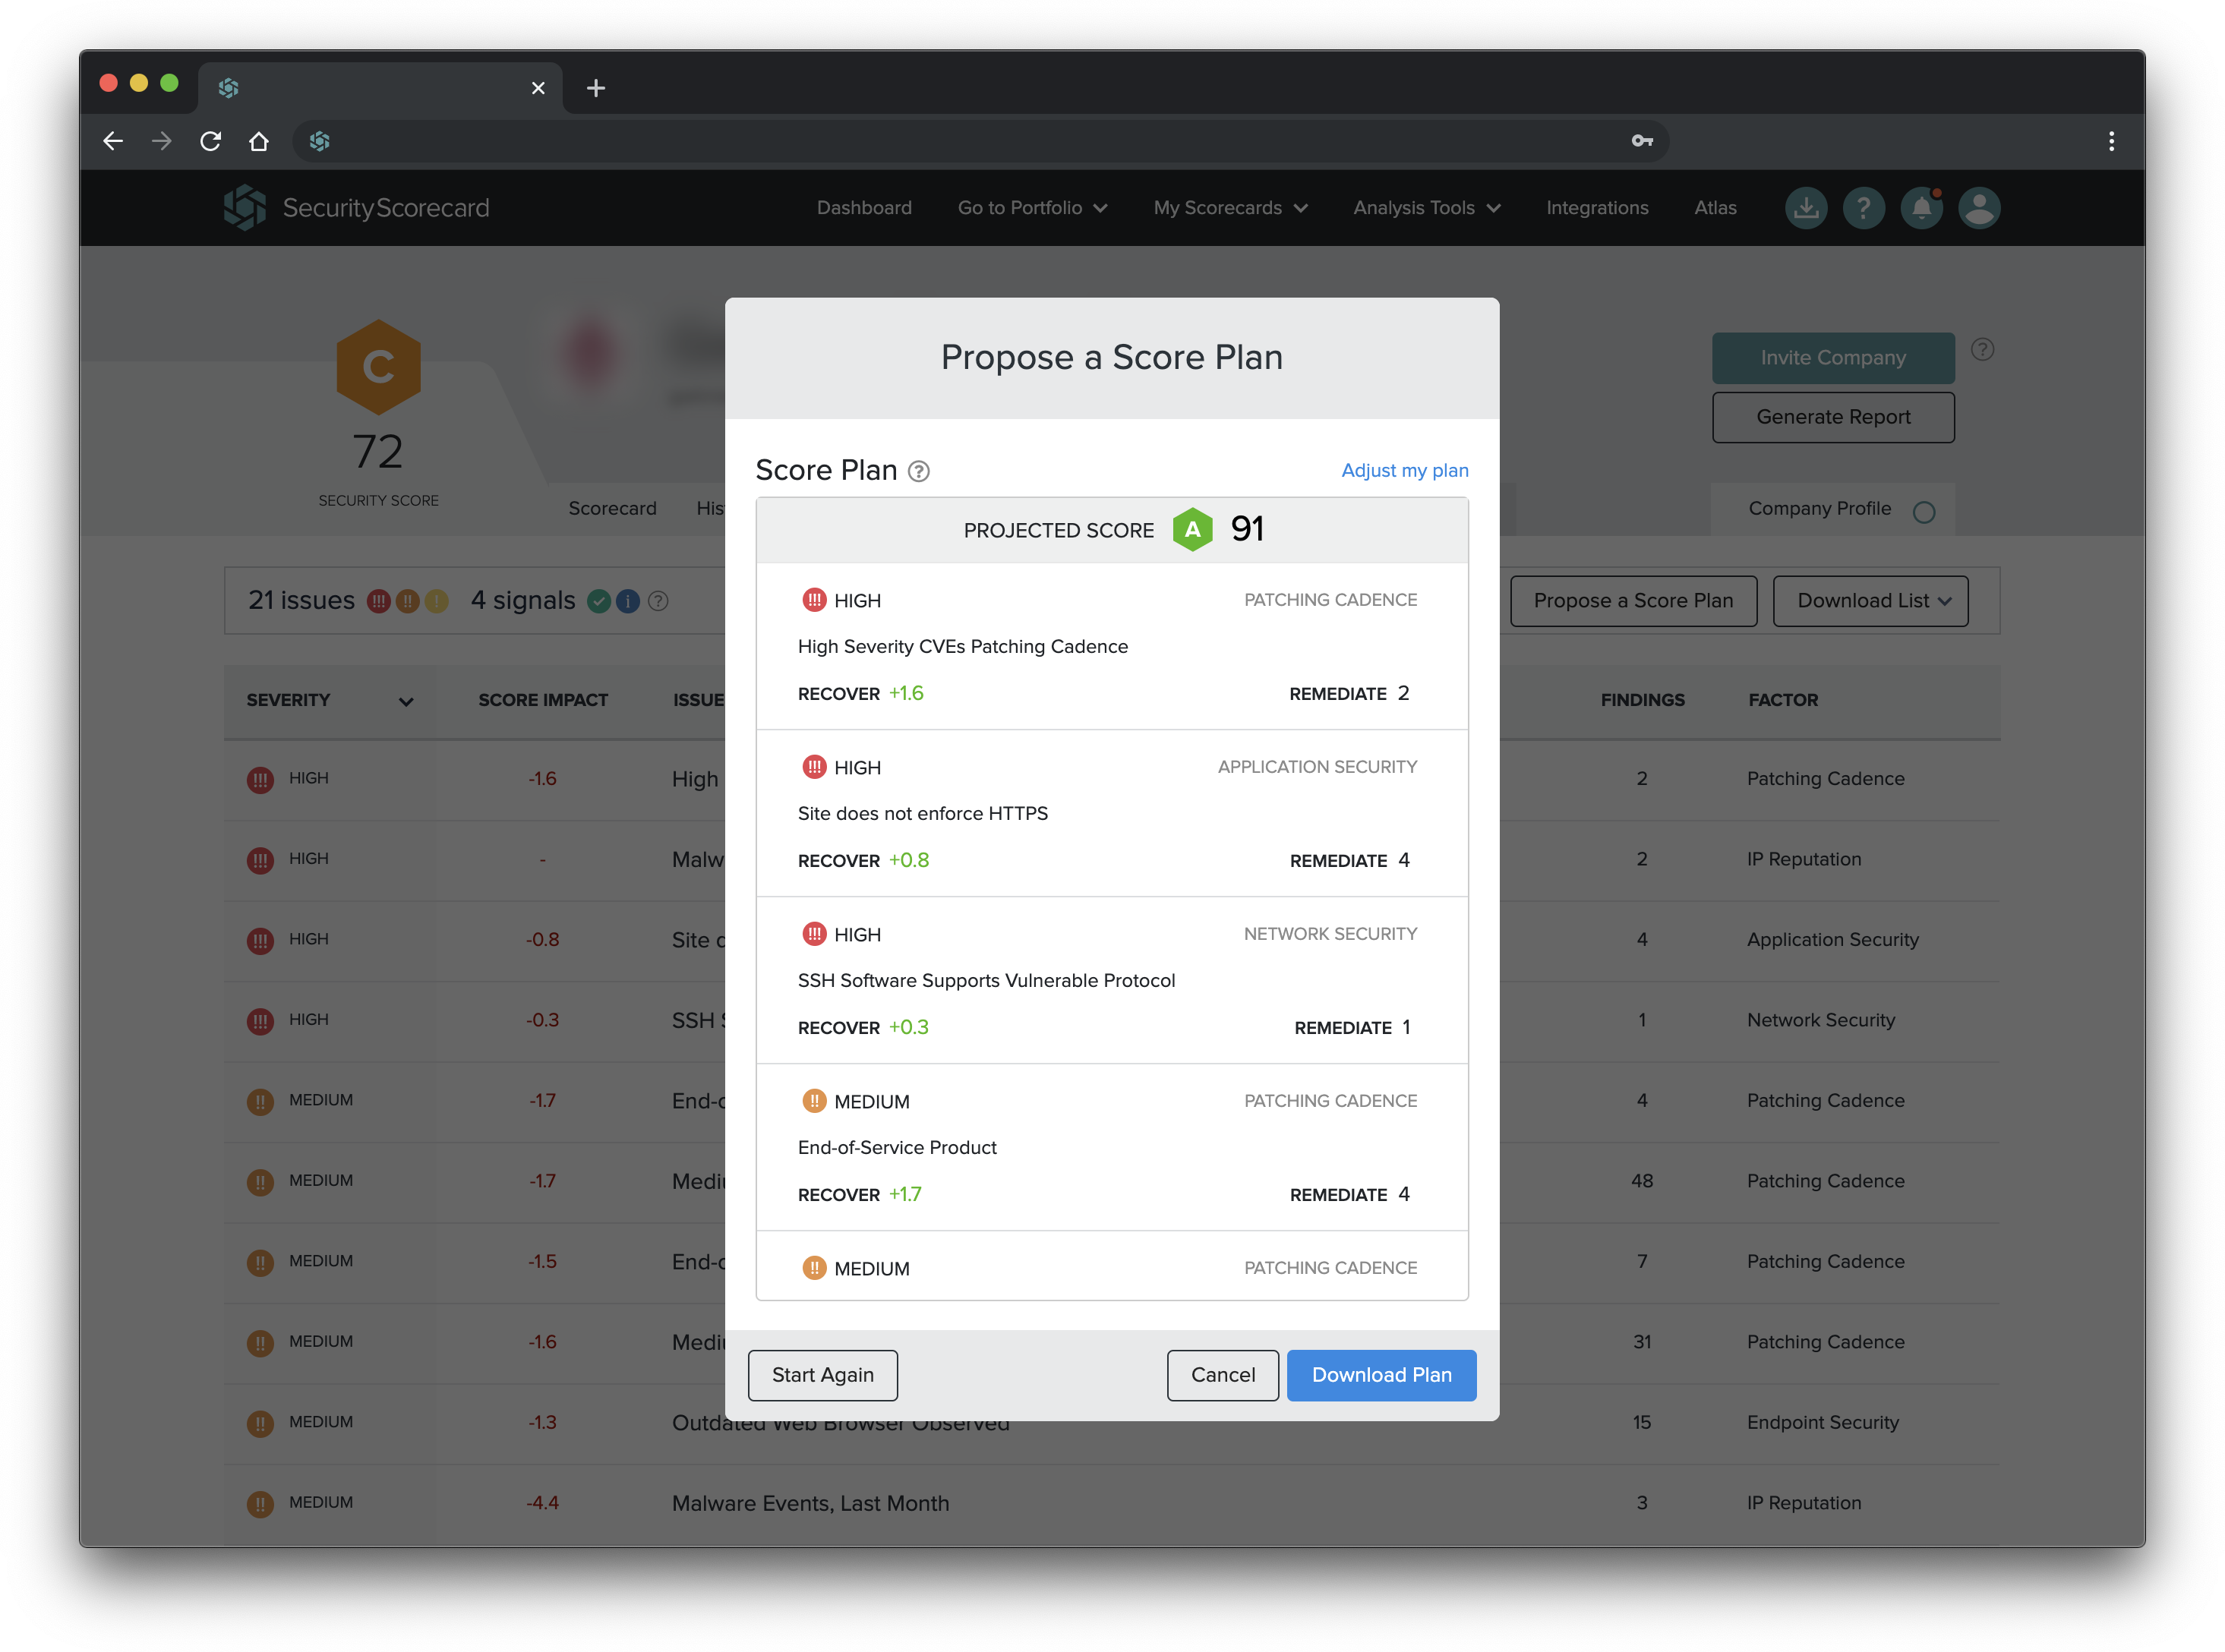Click the Adjust my plan link
The width and height of the screenshot is (2225, 1652).
1404,470
